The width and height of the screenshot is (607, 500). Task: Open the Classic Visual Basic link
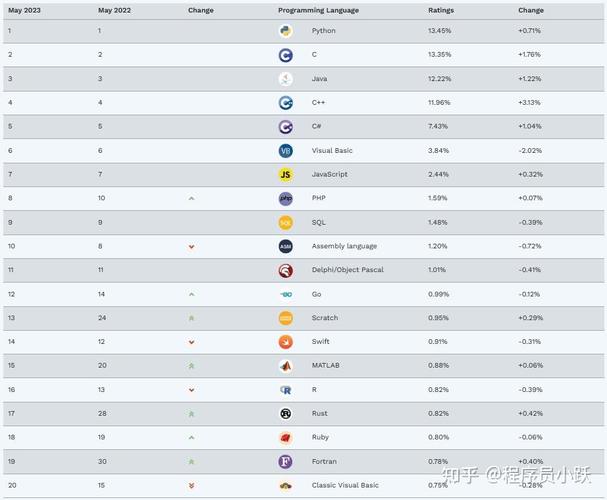345,485
